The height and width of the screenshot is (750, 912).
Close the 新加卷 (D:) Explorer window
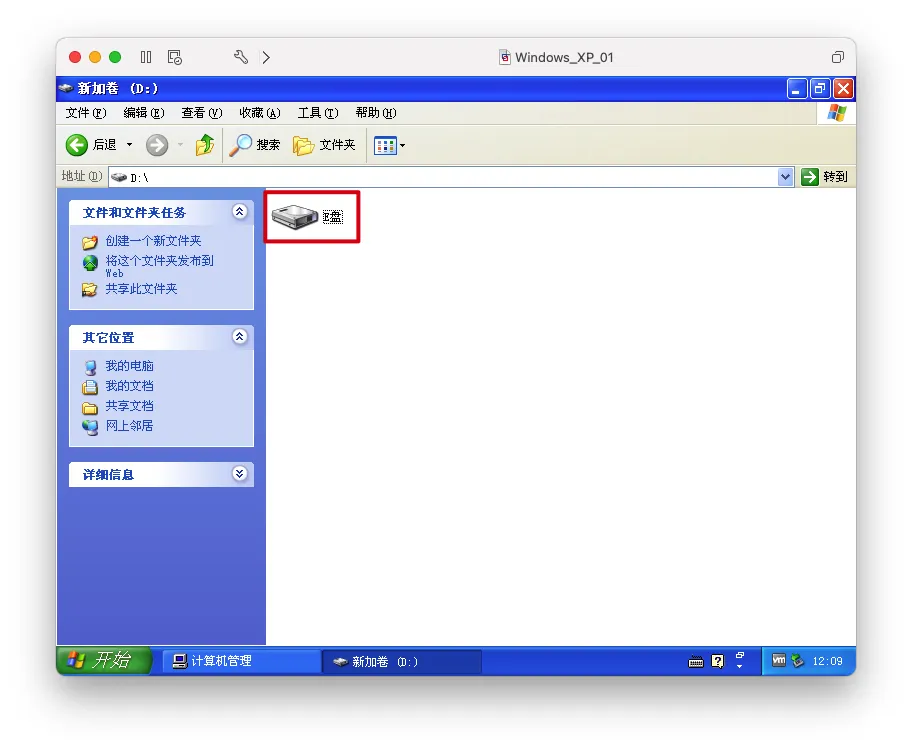(x=843, y=89)
